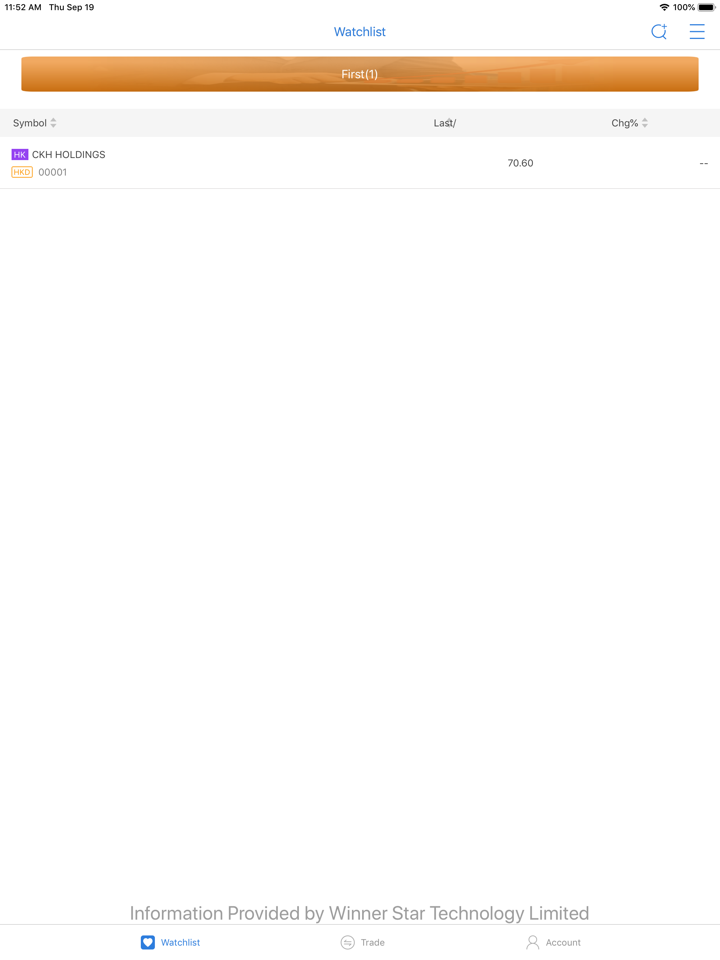
Task: Click the Winner Star Technology information text
Action: coord(360,913)
